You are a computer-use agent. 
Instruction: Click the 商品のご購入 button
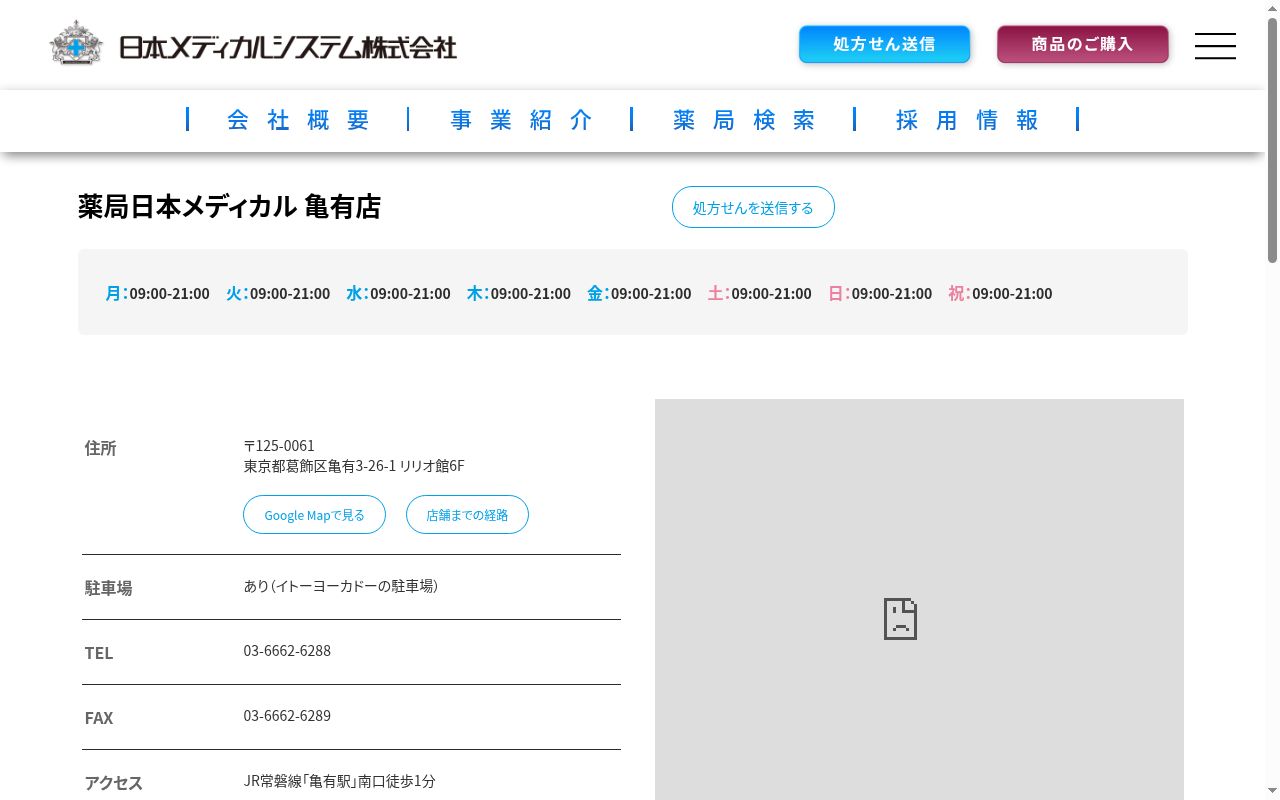pos(1082,44)
